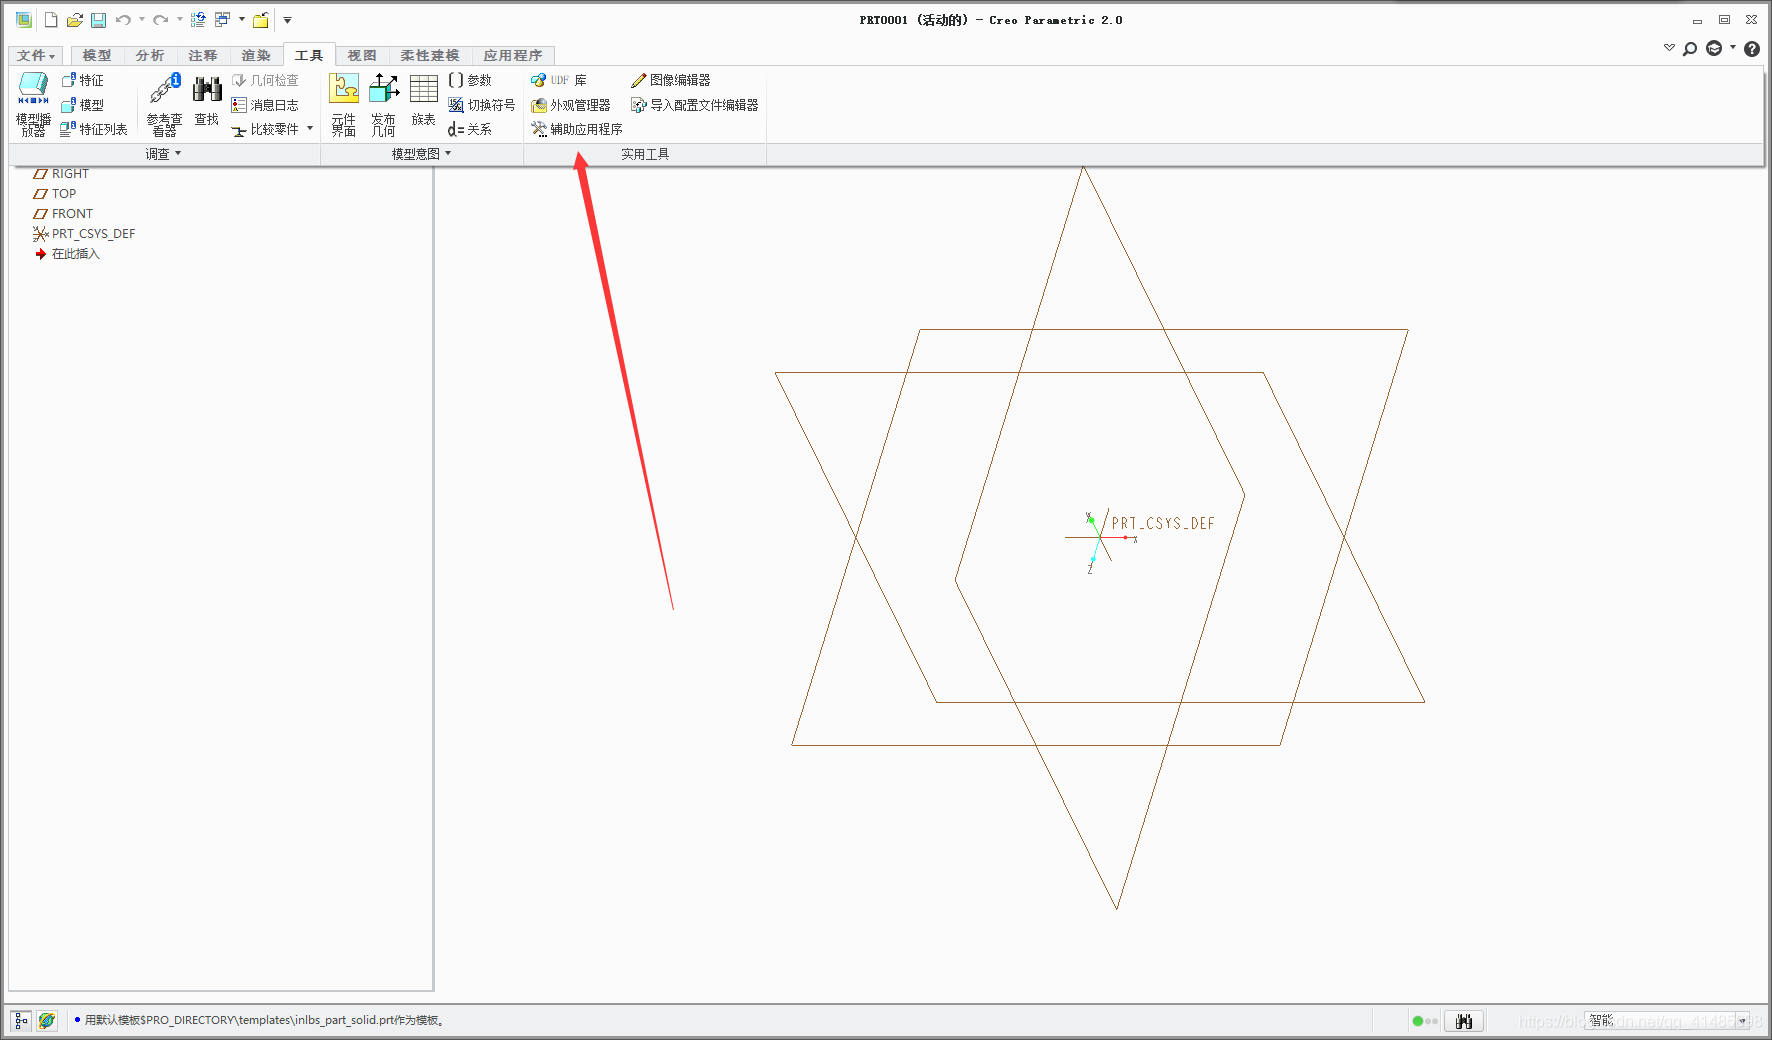The image size is (1772, 1040).
Task: Open the 模型播放器 model player tool
Action: coord(33,103)
